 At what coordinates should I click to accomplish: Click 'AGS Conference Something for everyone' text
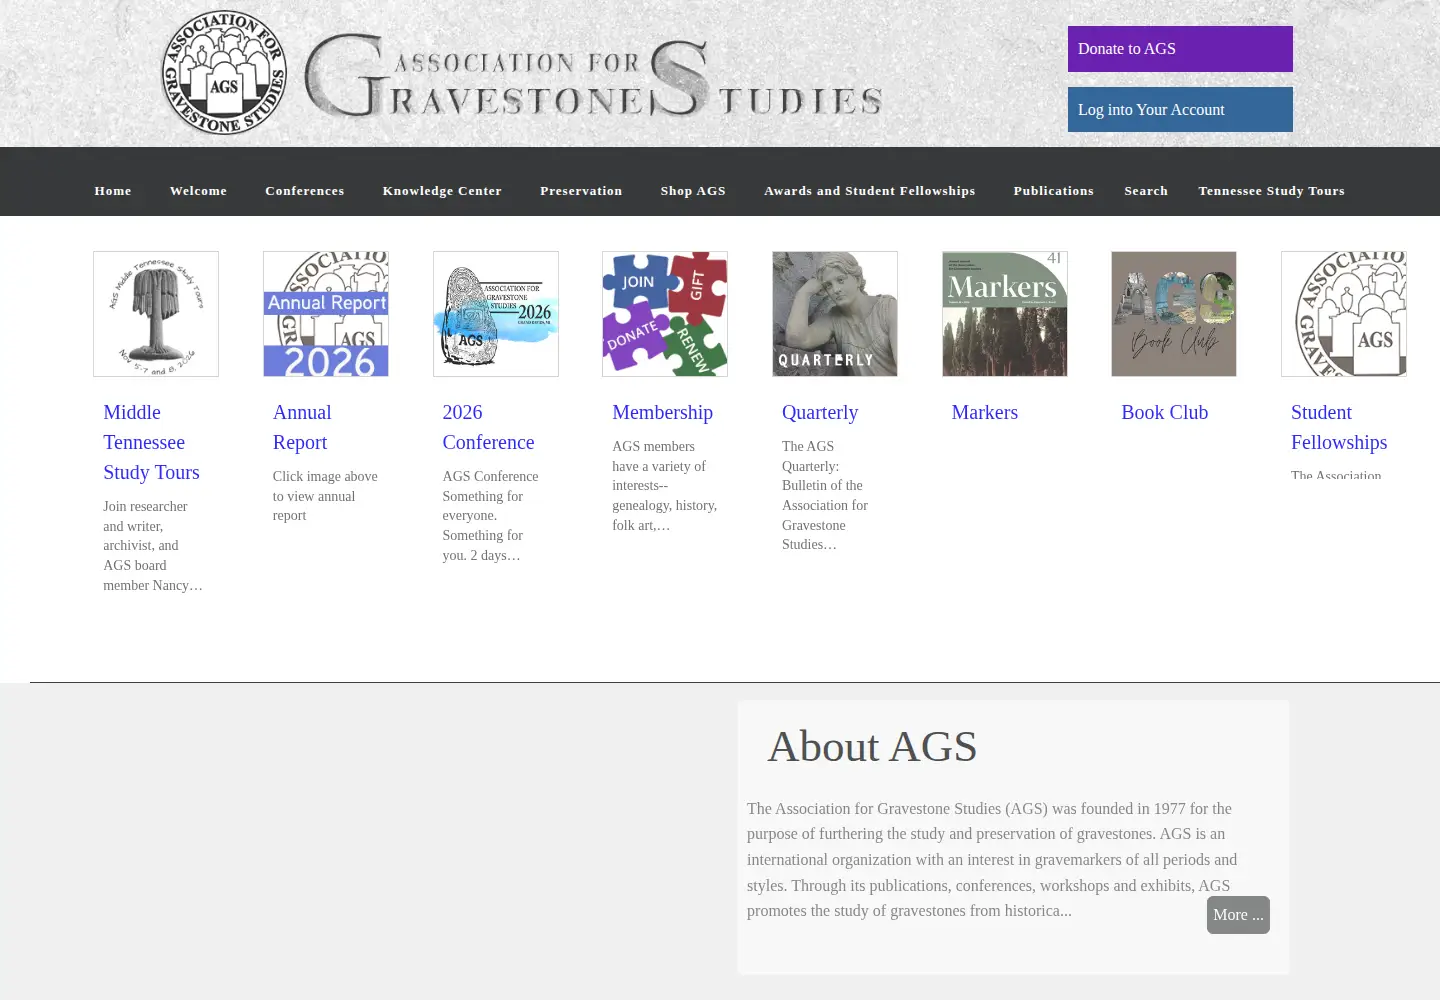point(490,516)
